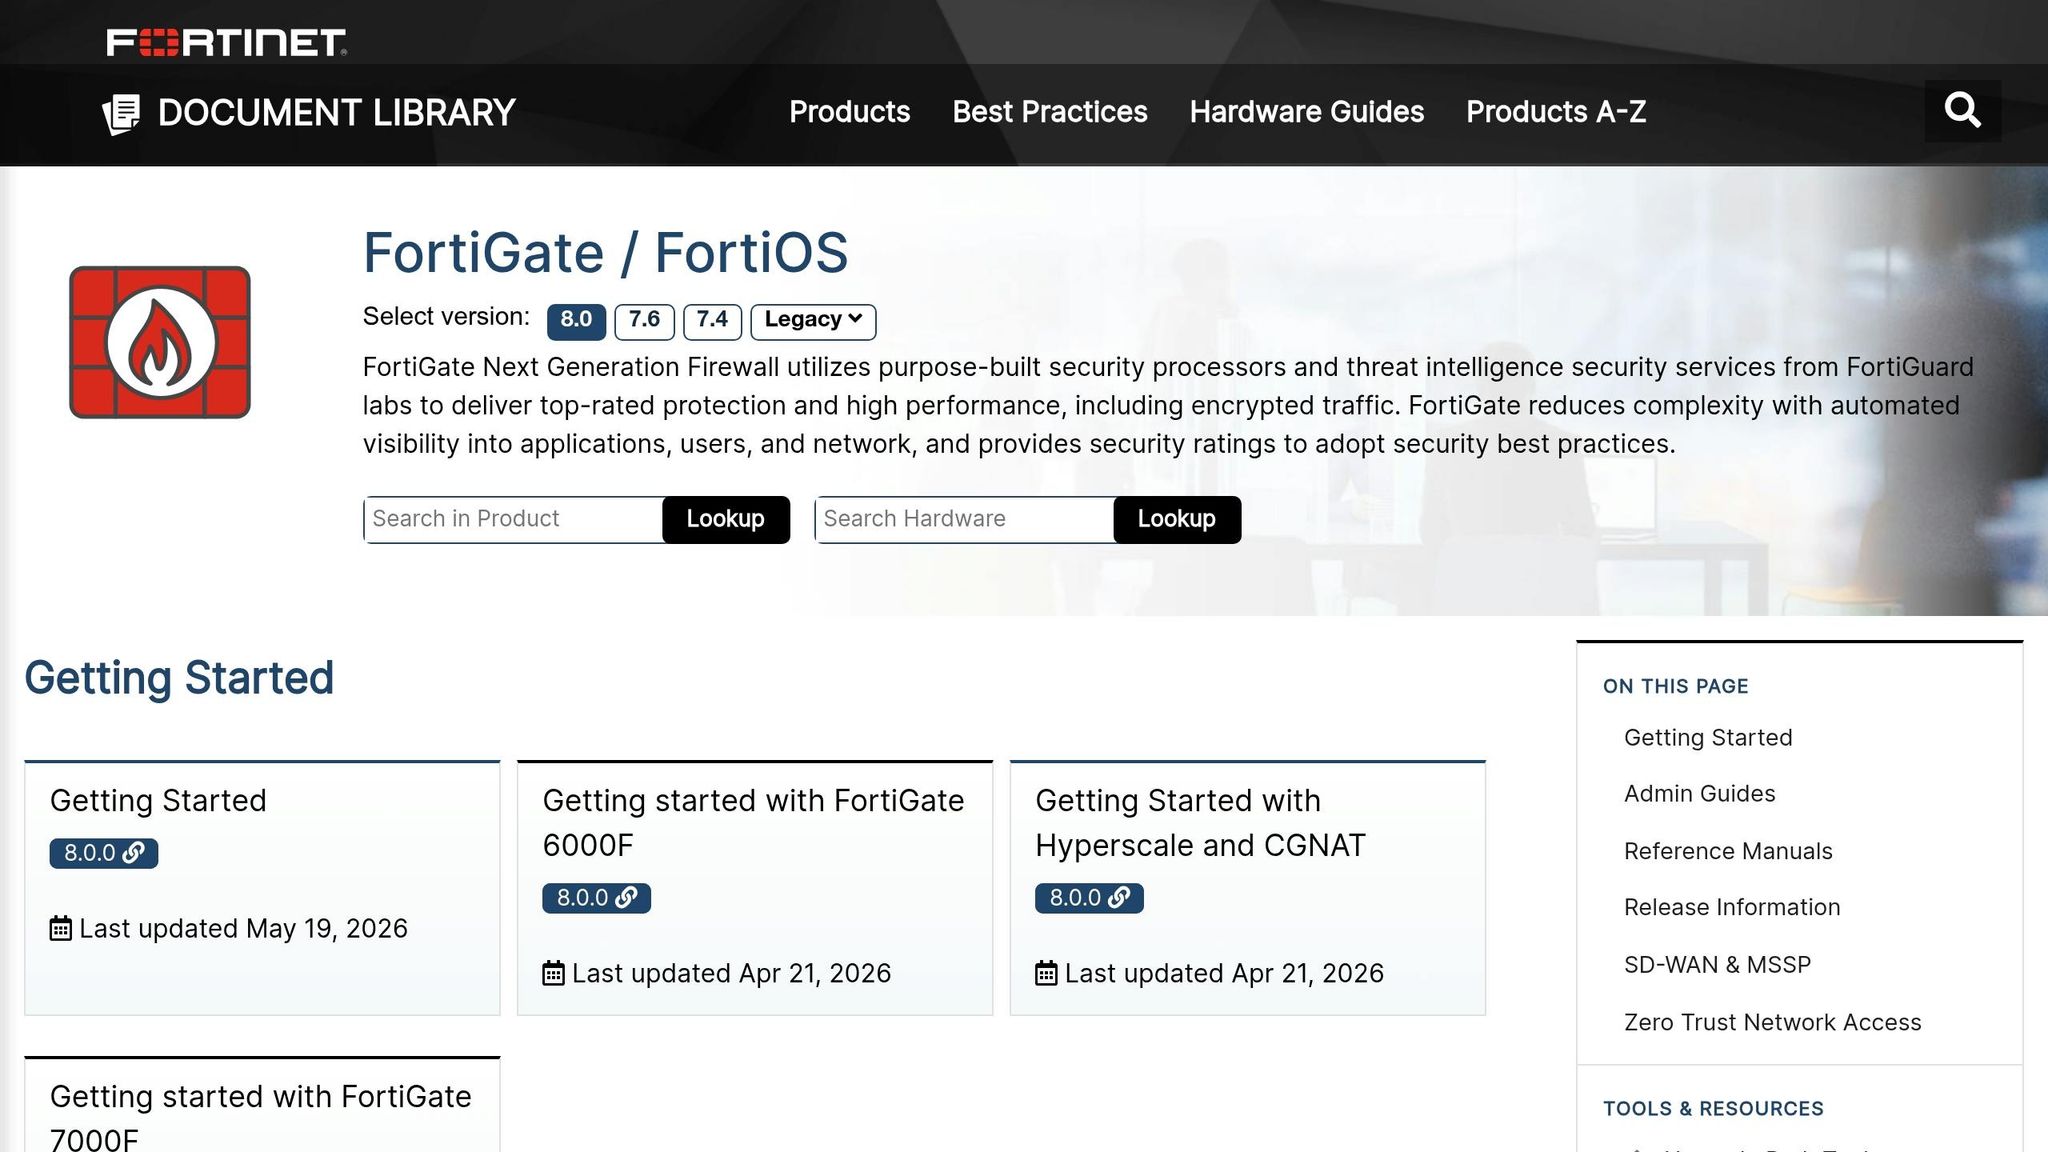Screen dimensions: 2048x1152
Task: Jump to Zero Trust Network Access section
Action: click(1772, 1022)
